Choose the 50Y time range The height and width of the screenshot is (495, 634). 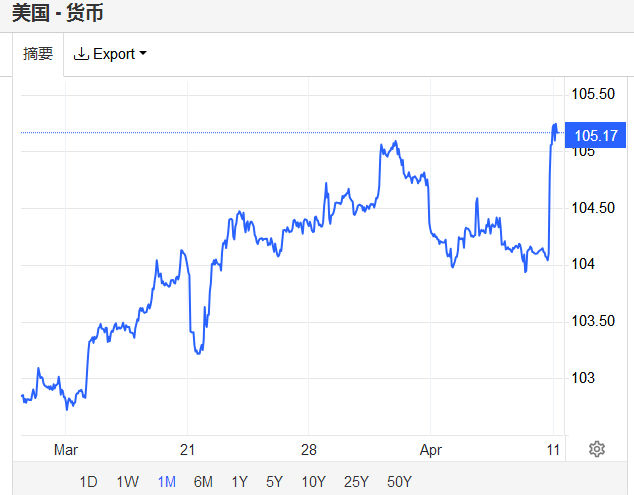coord(399,482)
